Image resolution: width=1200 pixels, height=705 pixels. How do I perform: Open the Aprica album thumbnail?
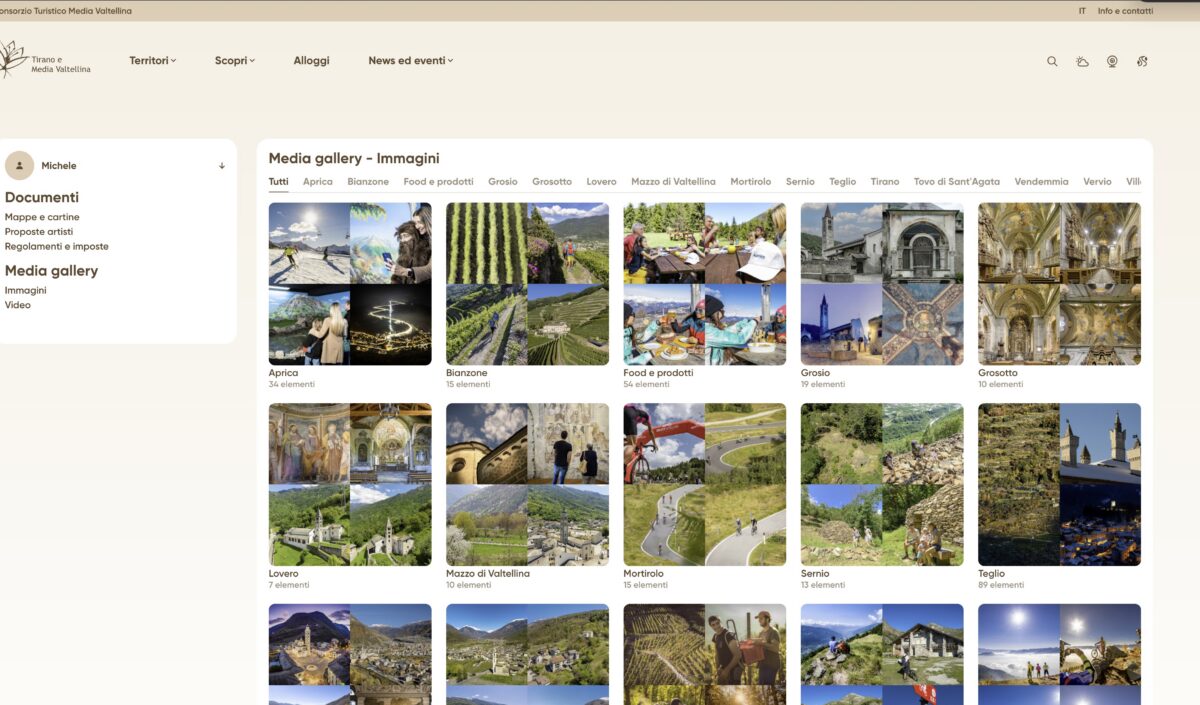(350, 284)
